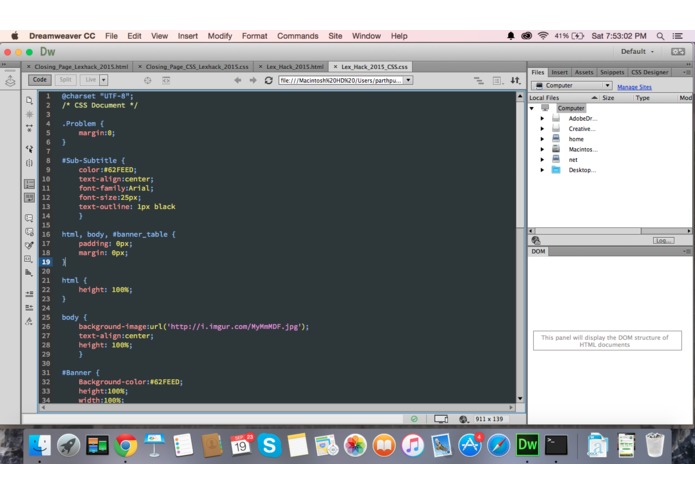Click the Remove Comment icon
The height and width of the screenshot is (494, 695).
(29, 232)
